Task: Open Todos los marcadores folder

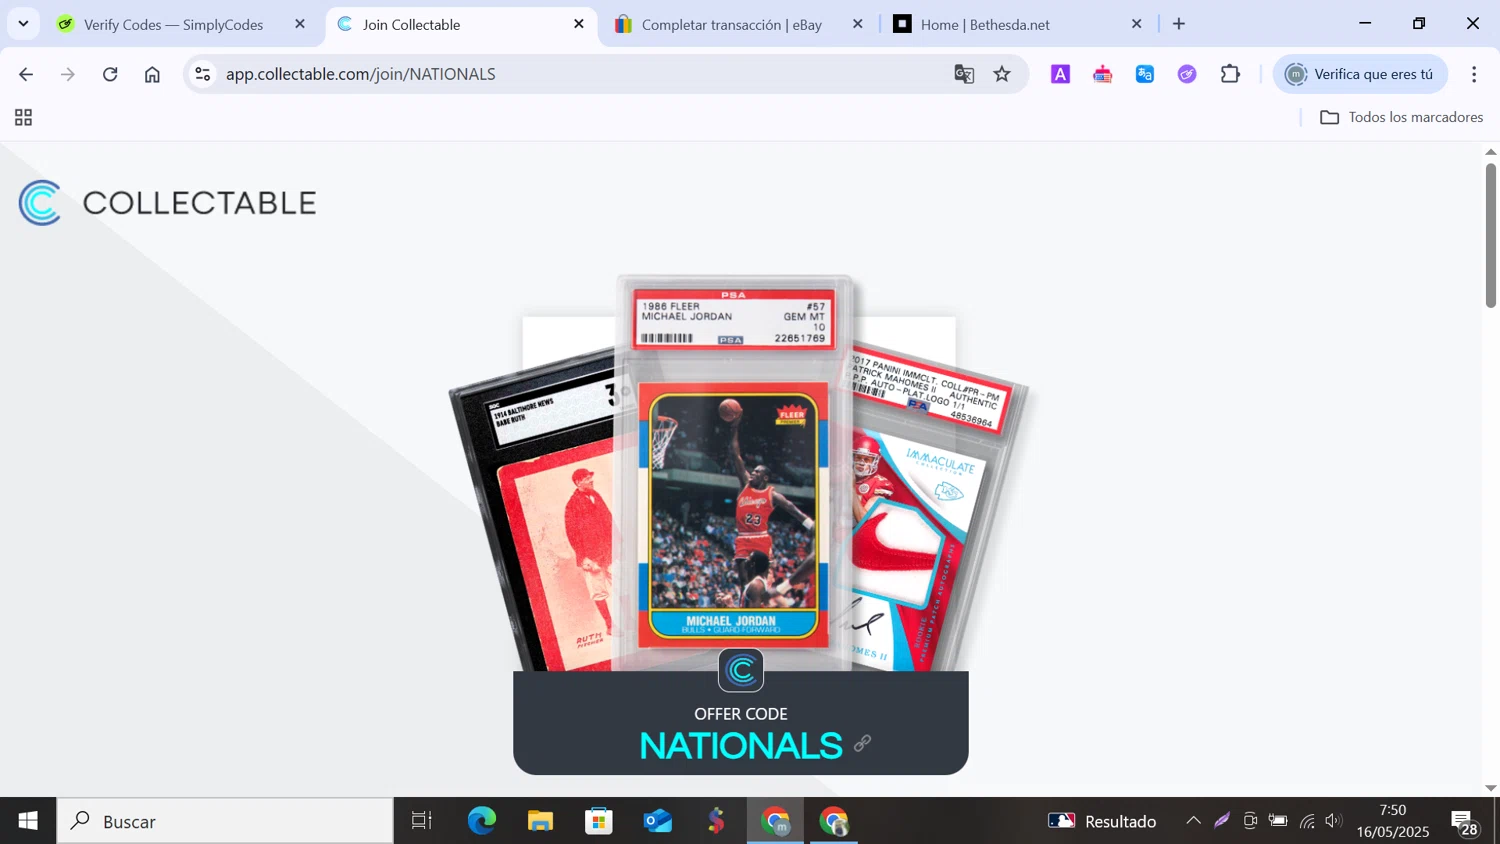Action: tap(1401, 117)
